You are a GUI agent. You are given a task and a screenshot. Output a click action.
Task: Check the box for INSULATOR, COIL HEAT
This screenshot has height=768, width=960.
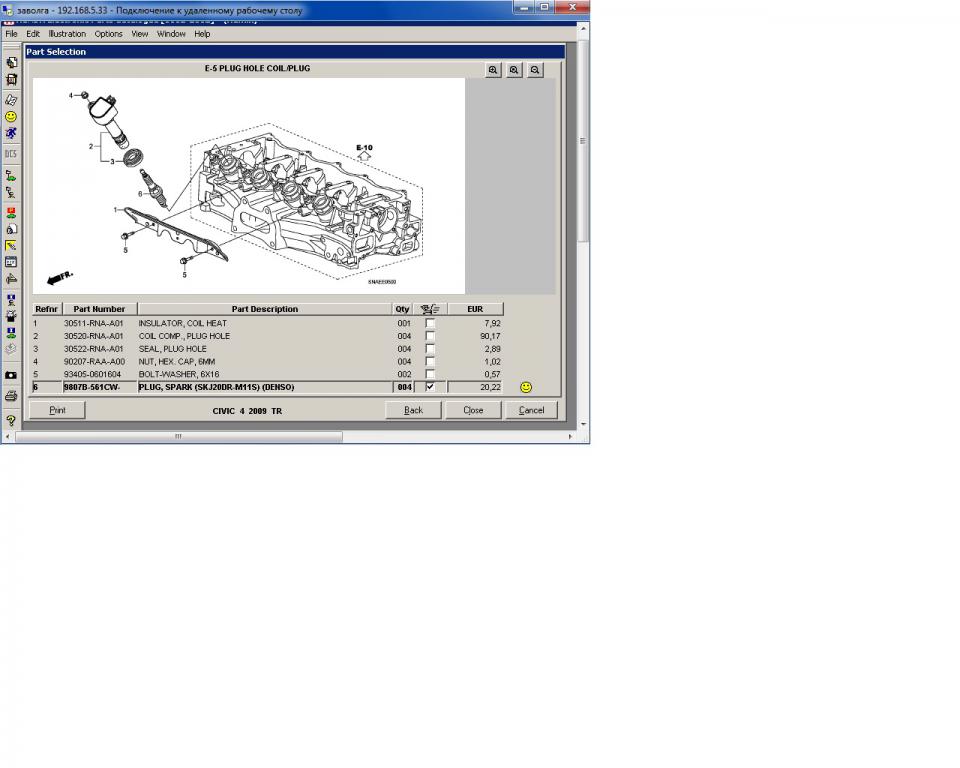pos(430,324)
